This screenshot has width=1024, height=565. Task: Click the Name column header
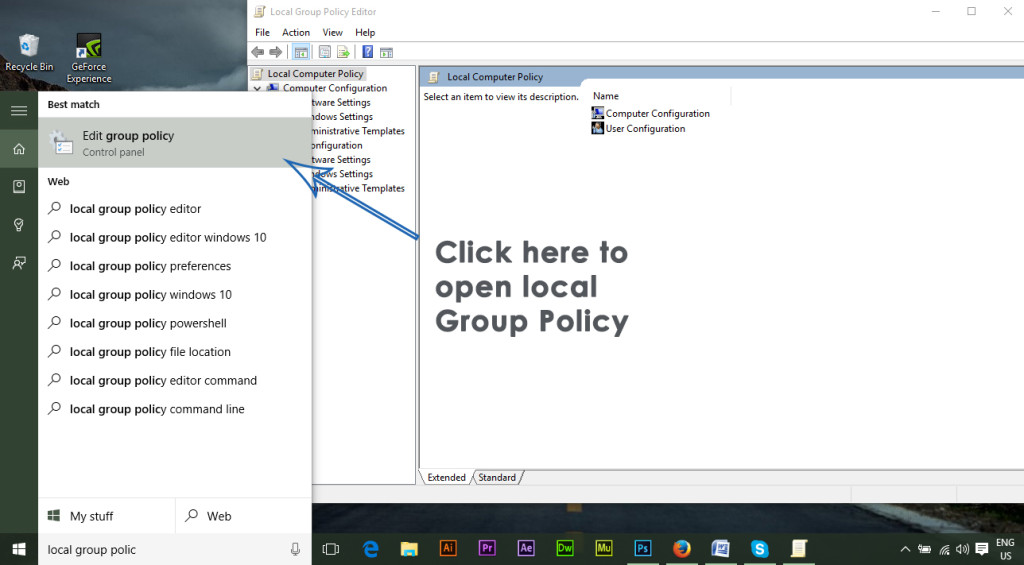point(605,96)
